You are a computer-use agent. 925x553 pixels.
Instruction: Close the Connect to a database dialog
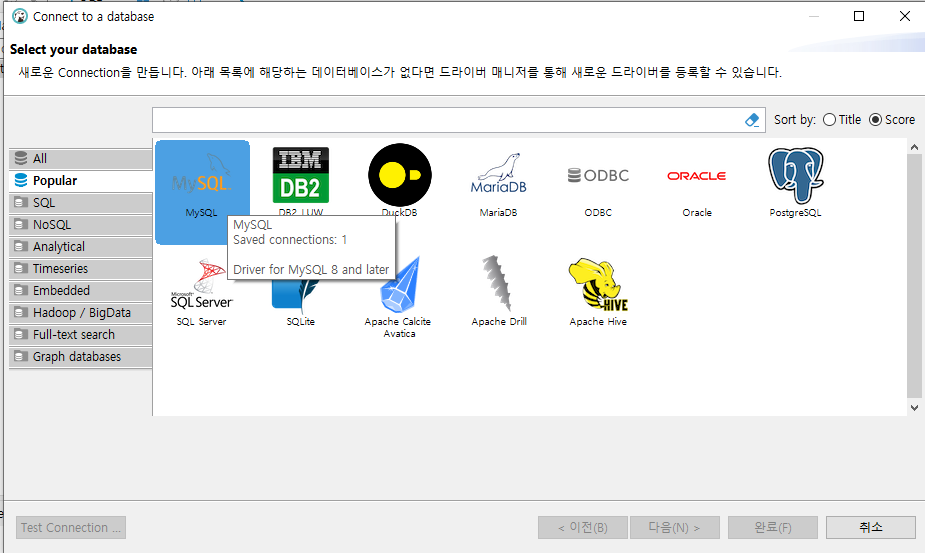904,16
